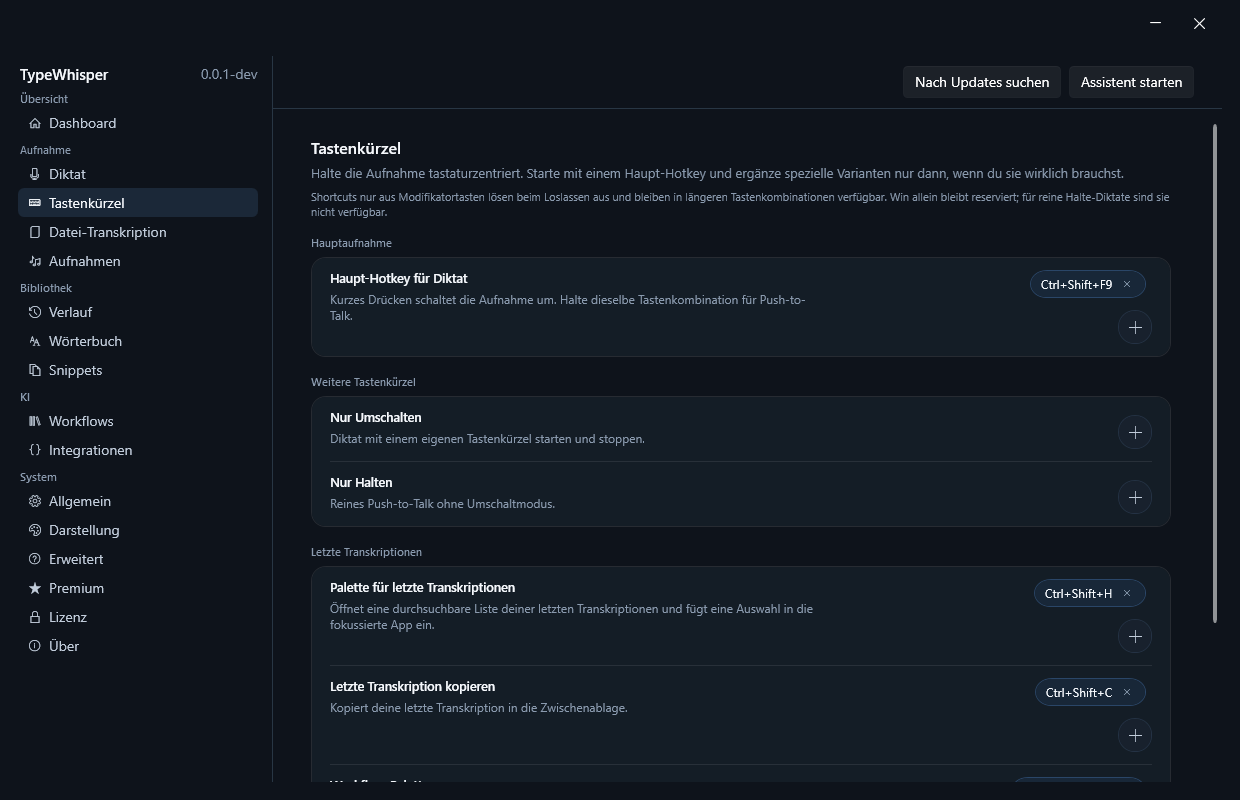1240x800 pixels.
Task: Select the Diktat microphone icon
Action: [35, 174]
